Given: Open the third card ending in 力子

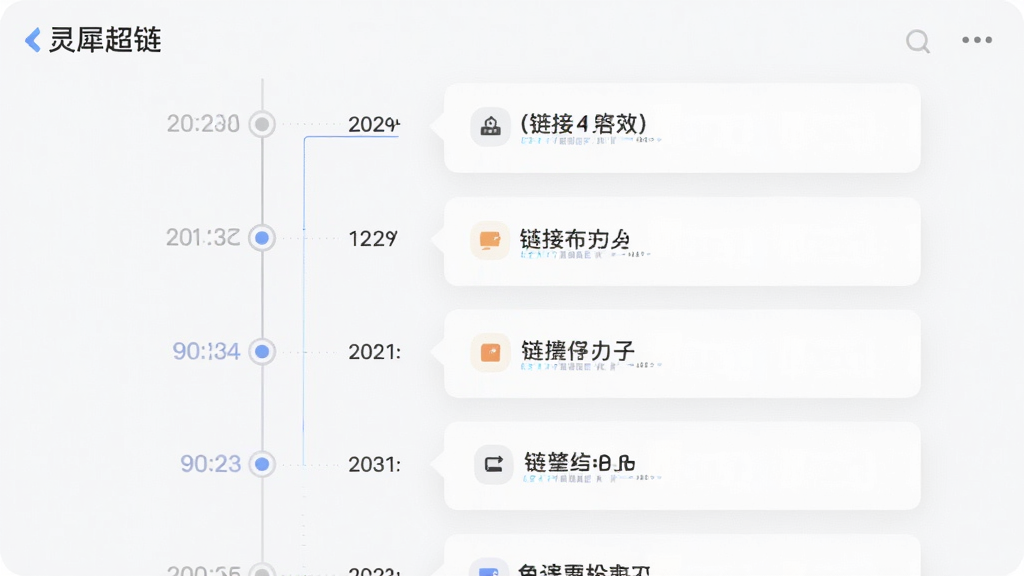Looking at the screenshot, I should (682, 354).
